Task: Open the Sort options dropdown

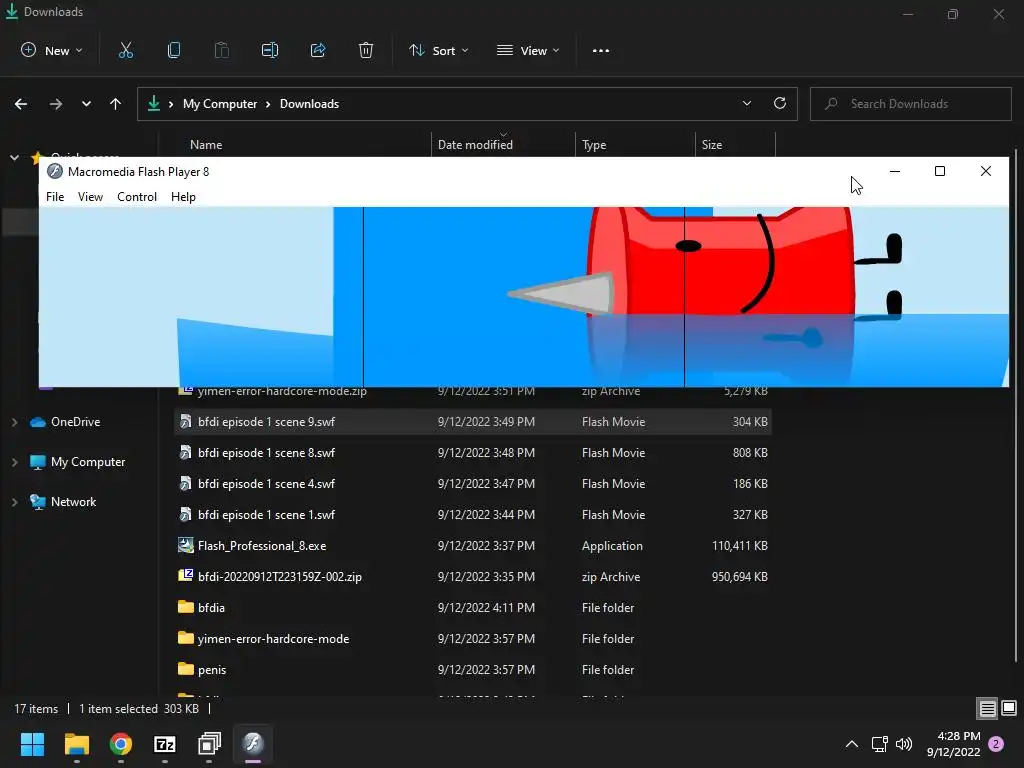Action: pos(438,50)
